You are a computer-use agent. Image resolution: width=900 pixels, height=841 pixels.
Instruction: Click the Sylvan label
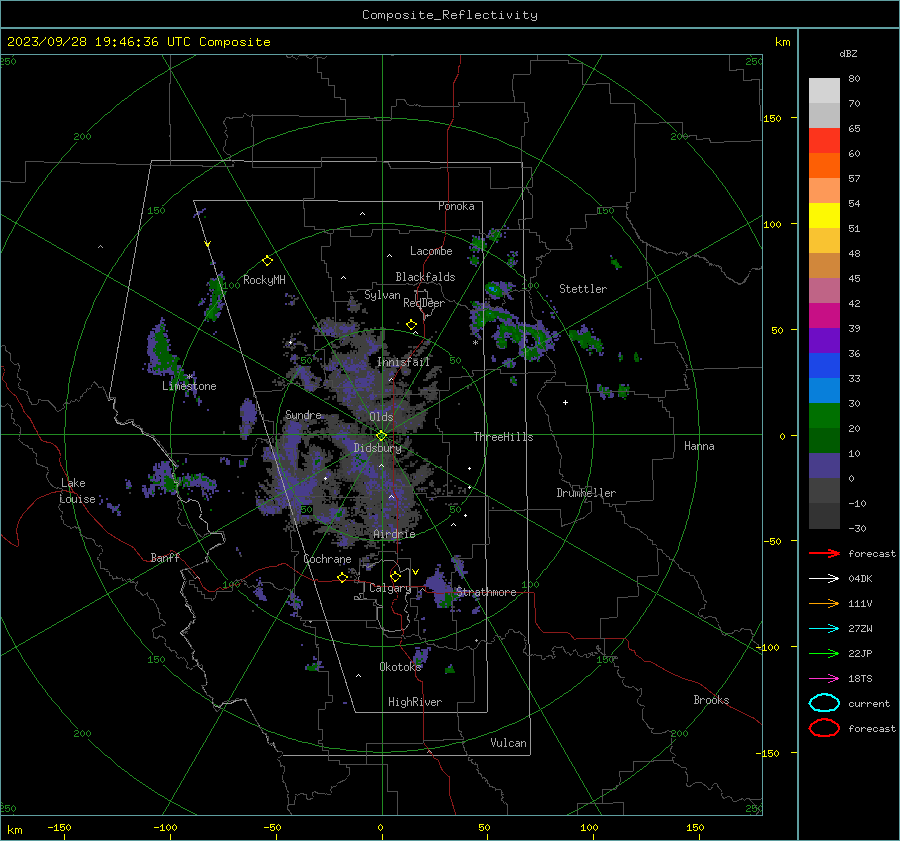[382, 295]
